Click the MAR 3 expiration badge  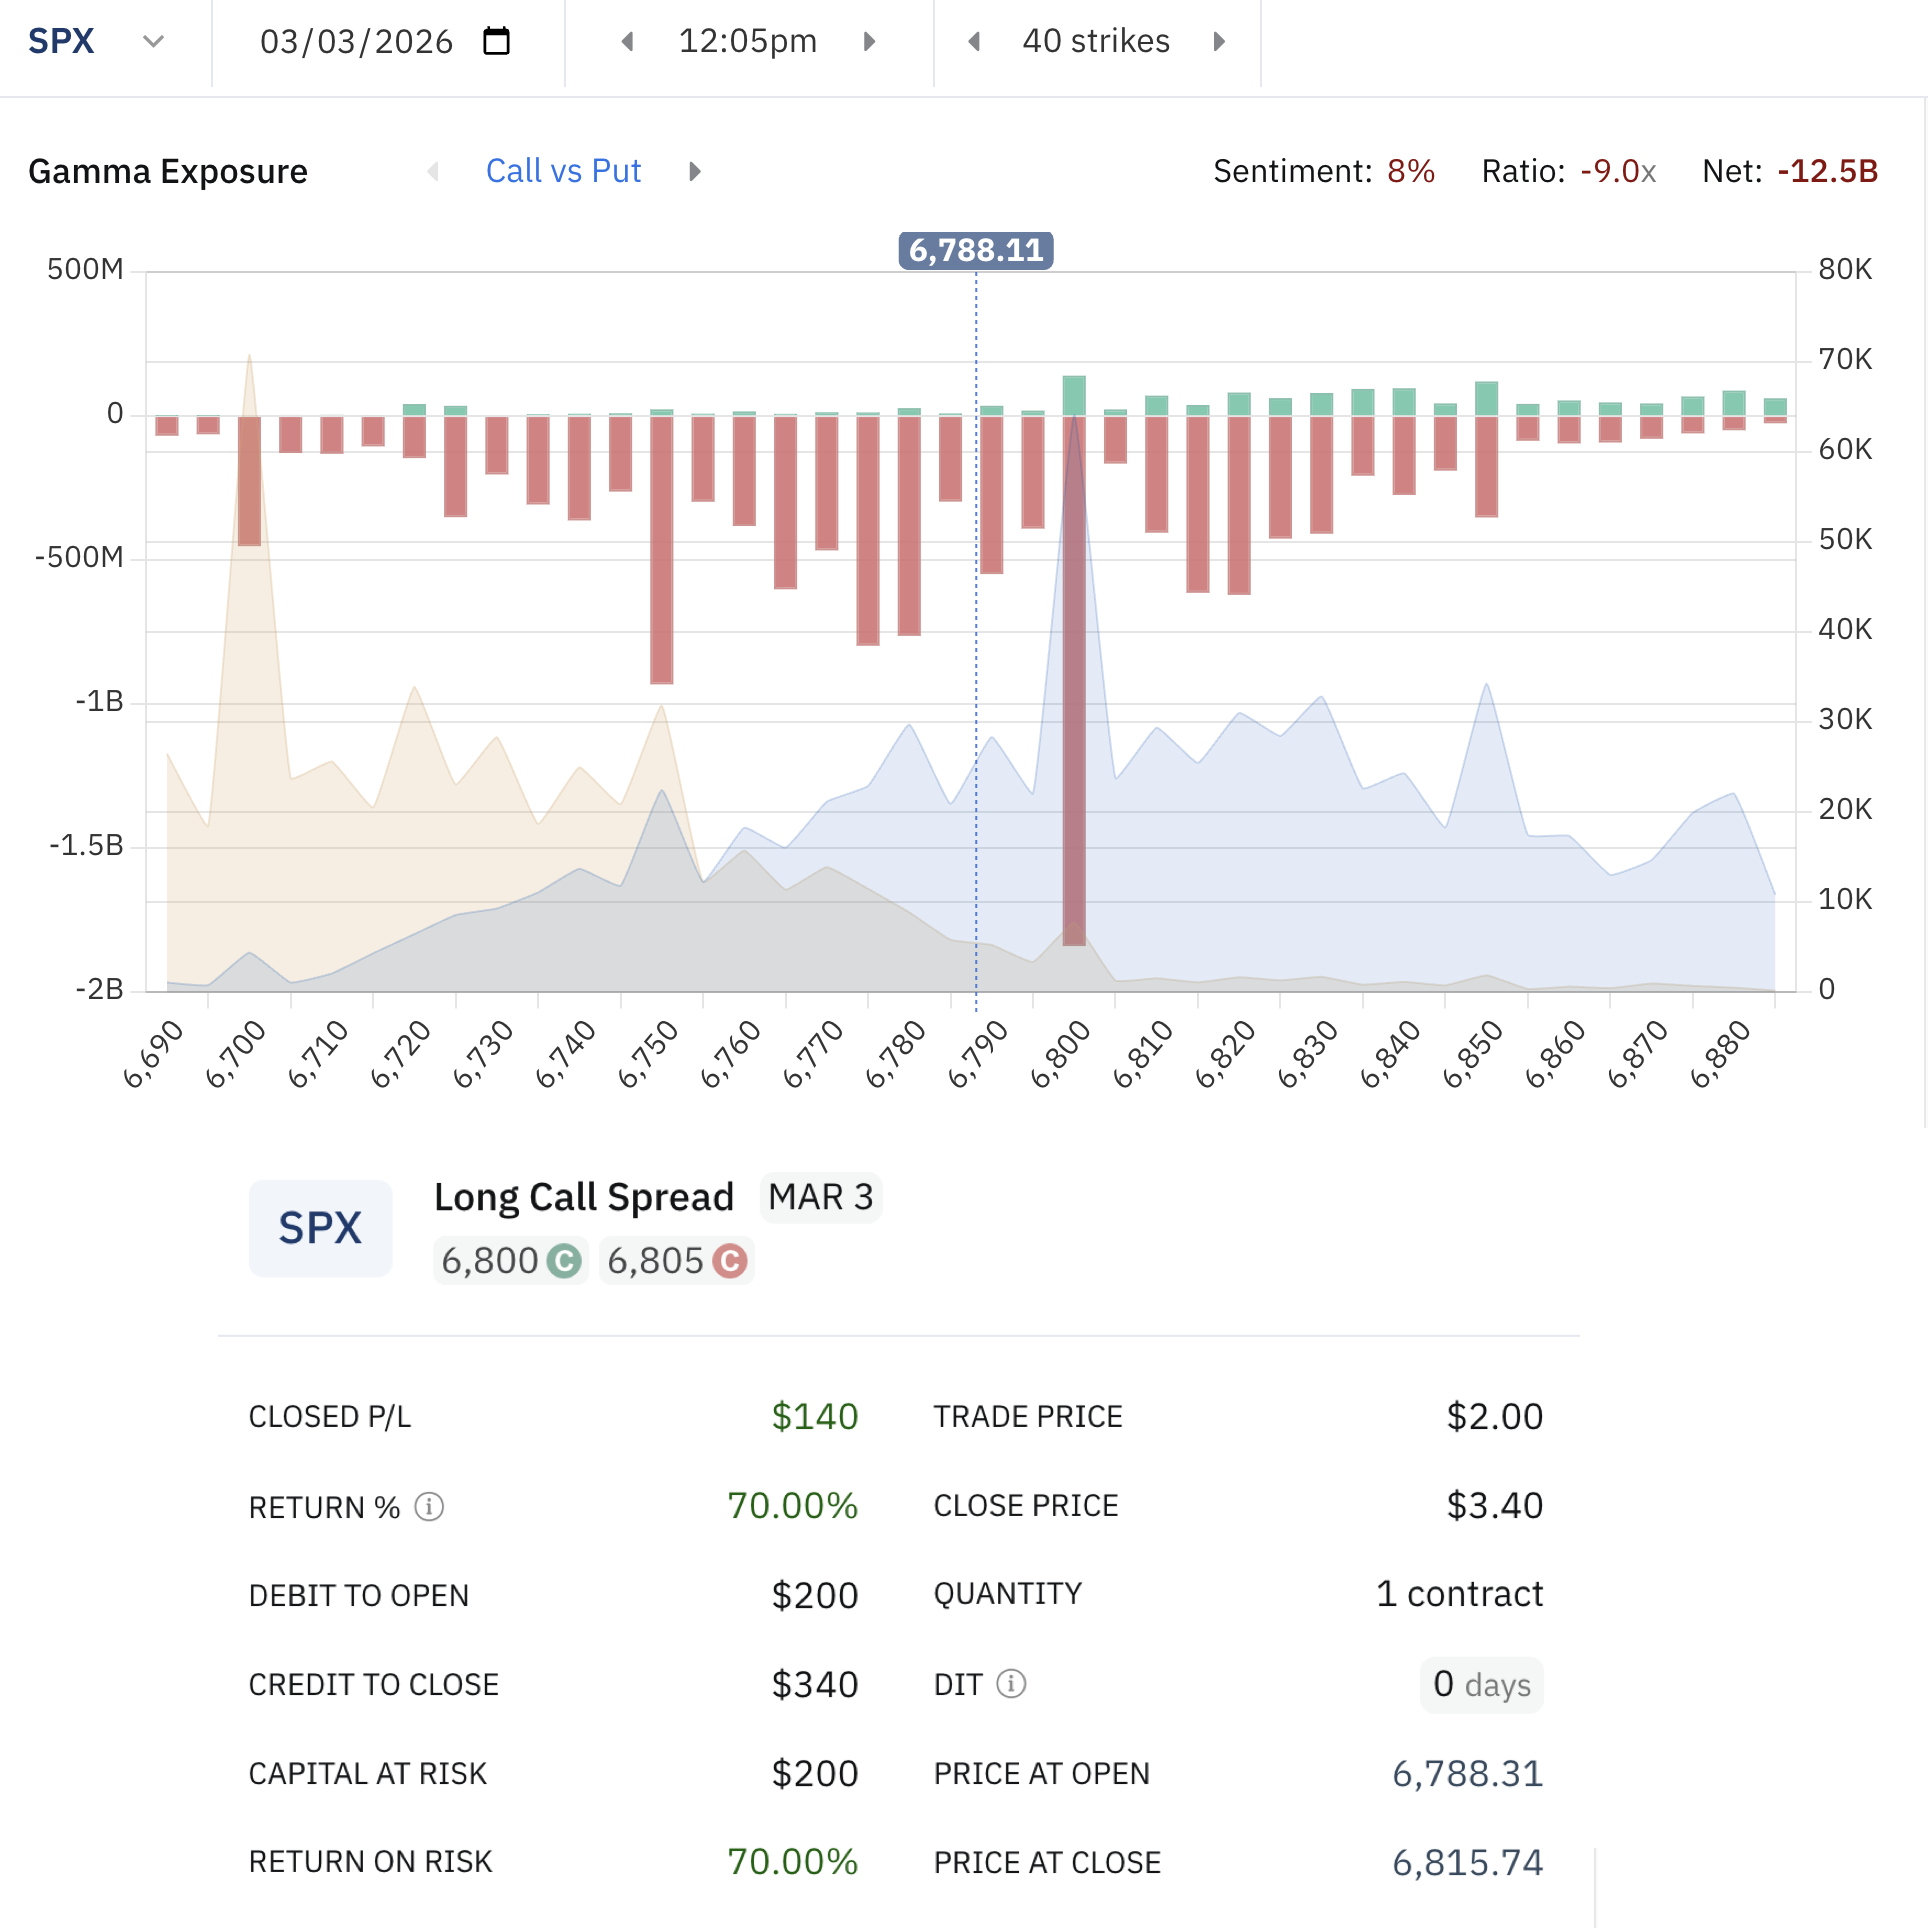pos(820,1197)
